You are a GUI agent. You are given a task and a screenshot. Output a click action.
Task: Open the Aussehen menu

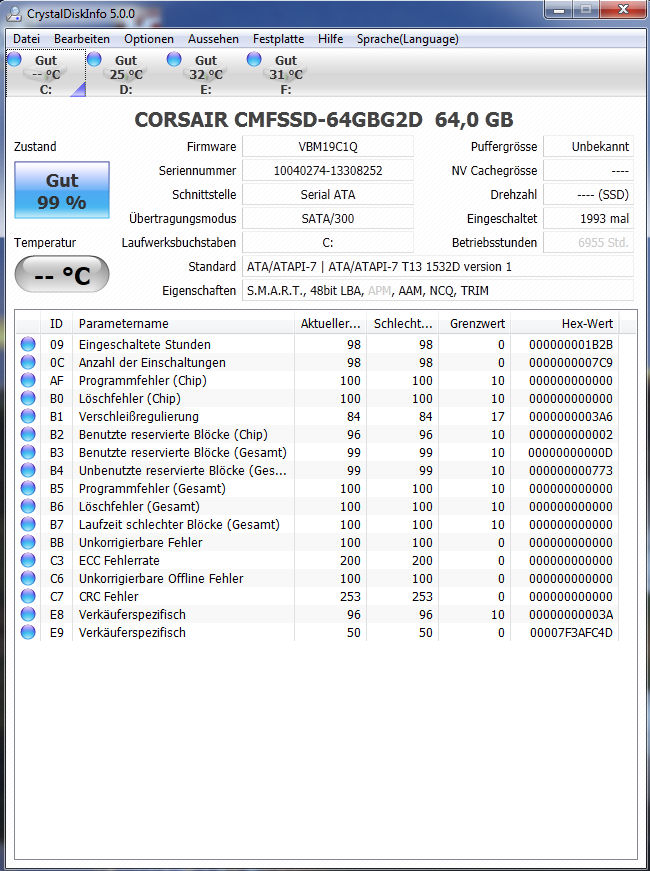click(x=213, y=39)
